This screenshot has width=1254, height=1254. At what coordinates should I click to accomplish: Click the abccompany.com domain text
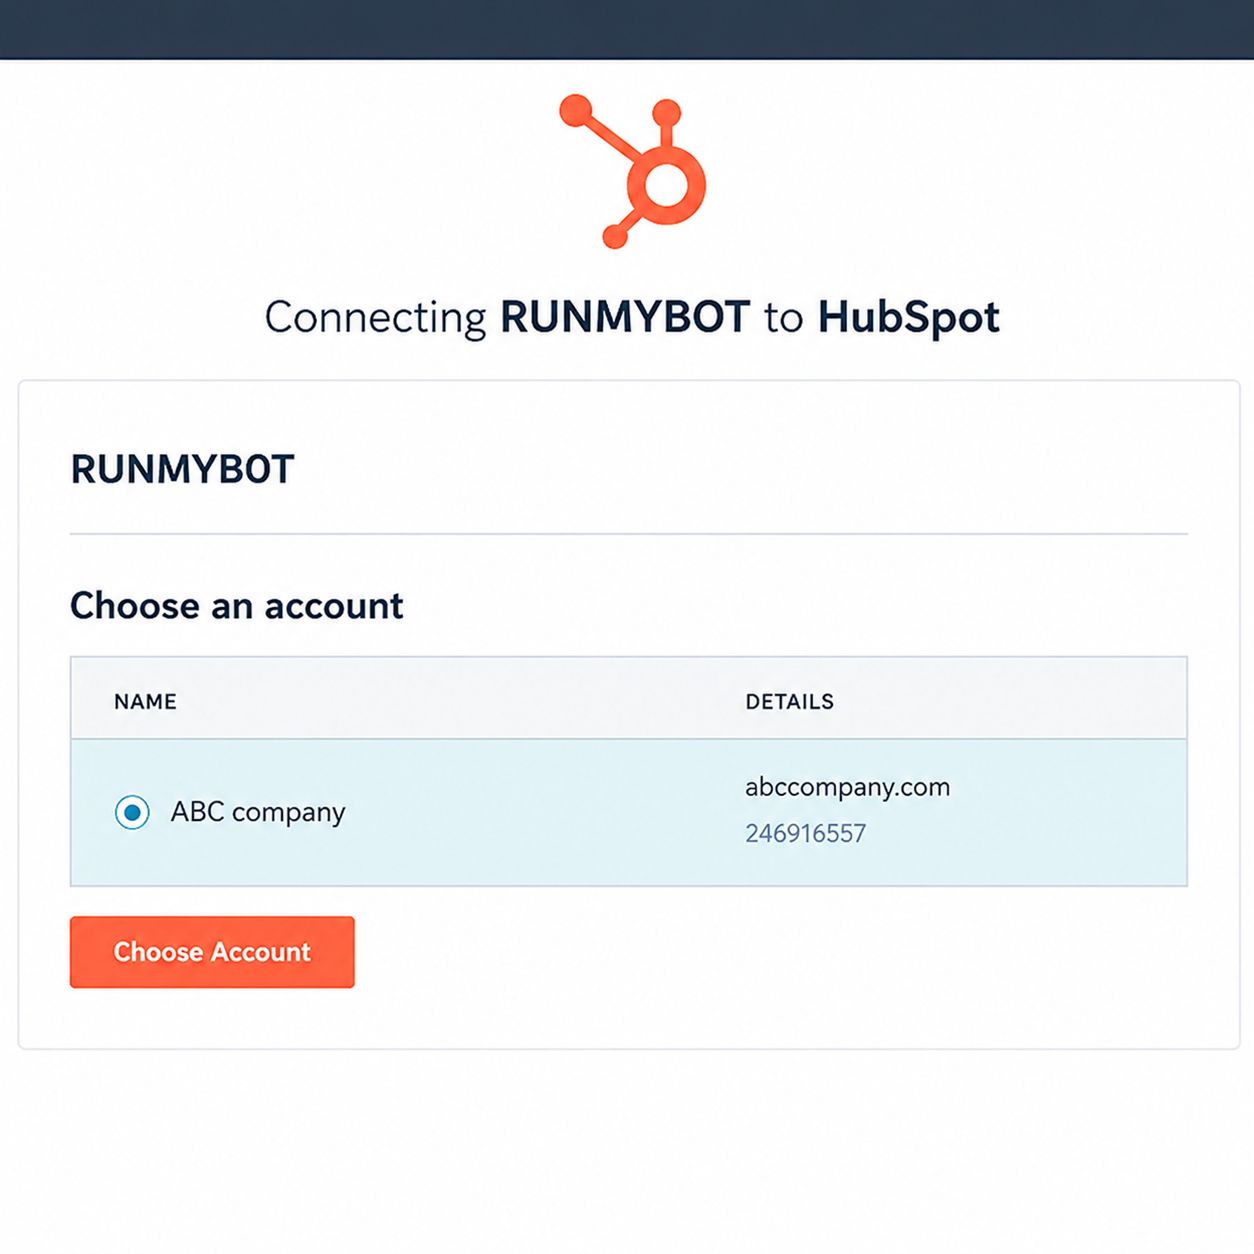click(847, 787)
